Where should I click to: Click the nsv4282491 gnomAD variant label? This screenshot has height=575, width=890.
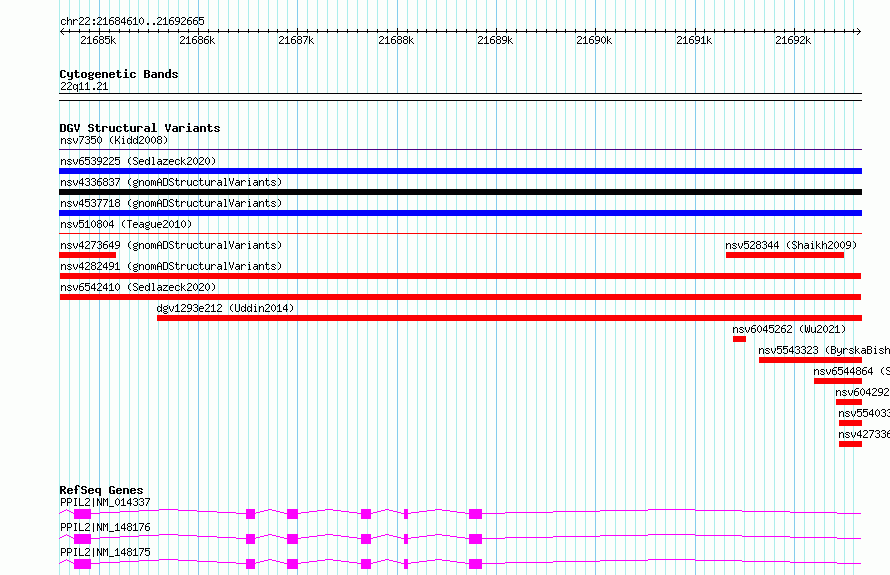coord(171,266)
